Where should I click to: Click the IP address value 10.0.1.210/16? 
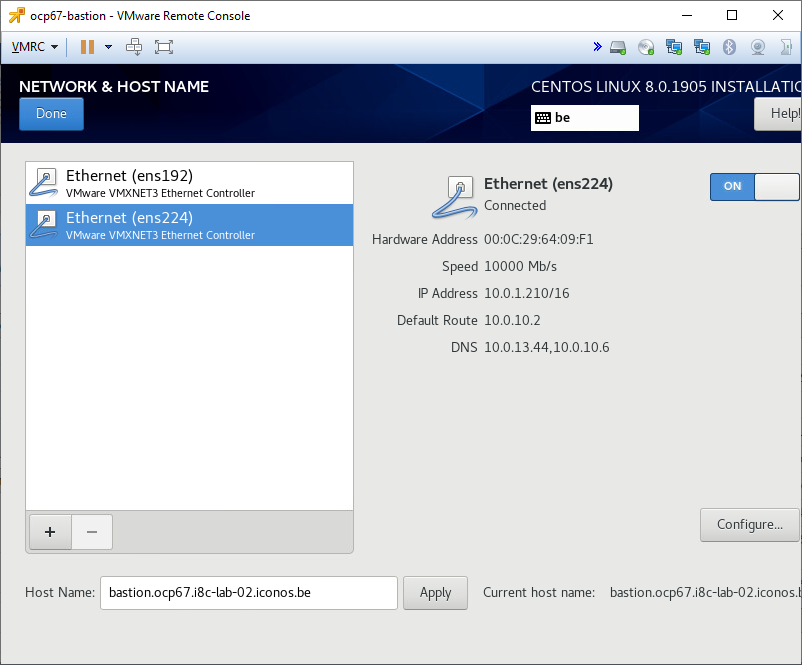526,294
